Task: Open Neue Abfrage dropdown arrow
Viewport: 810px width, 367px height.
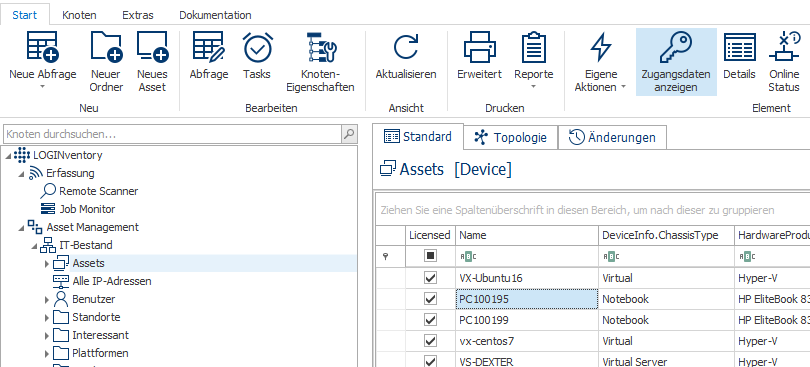Action: click(x=43, y=86)
